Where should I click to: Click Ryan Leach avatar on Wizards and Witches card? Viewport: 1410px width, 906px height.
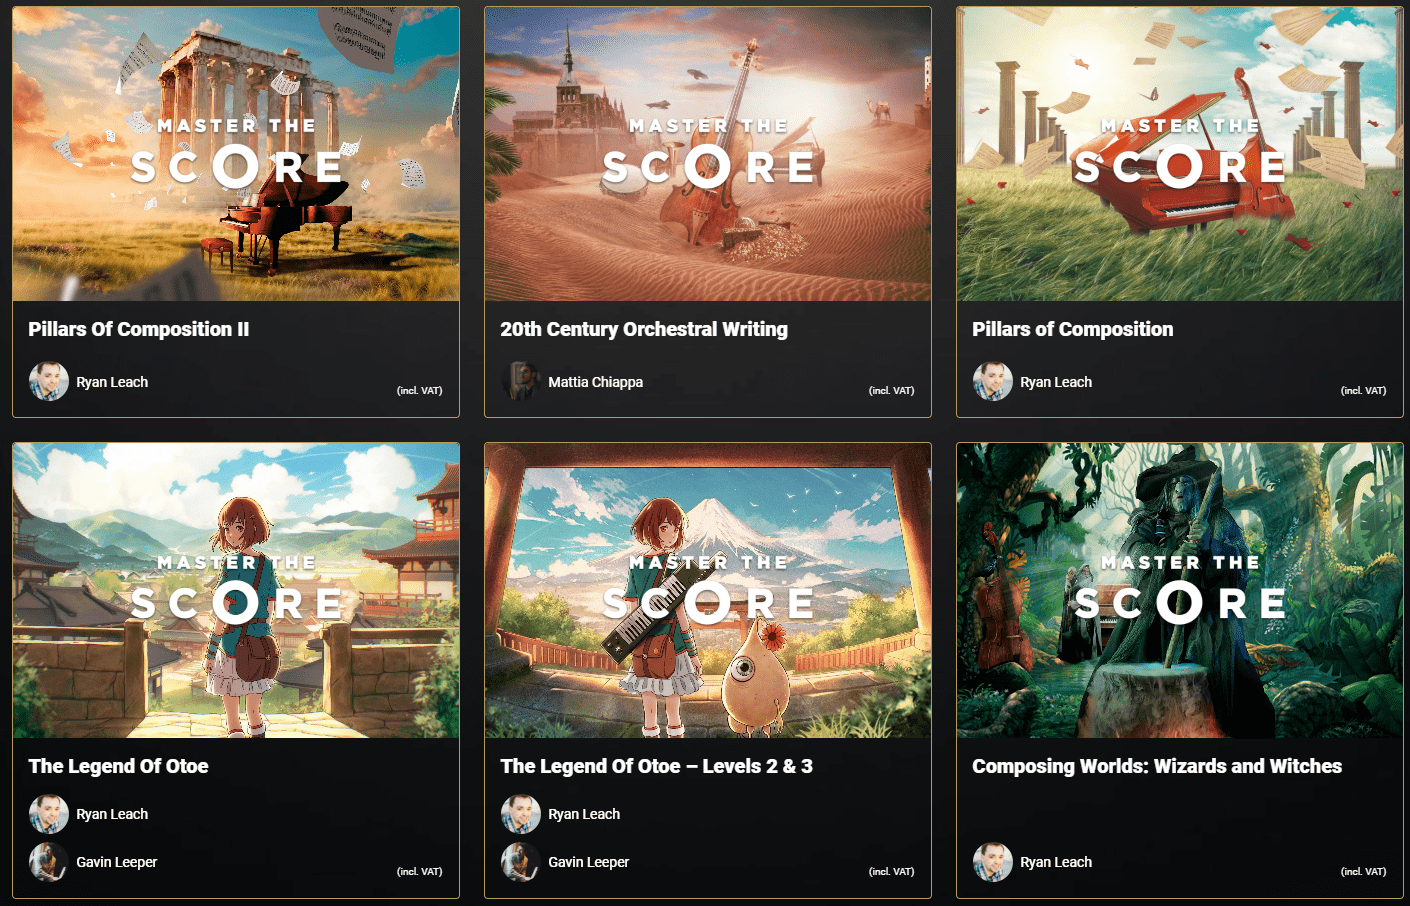point(993,862)
